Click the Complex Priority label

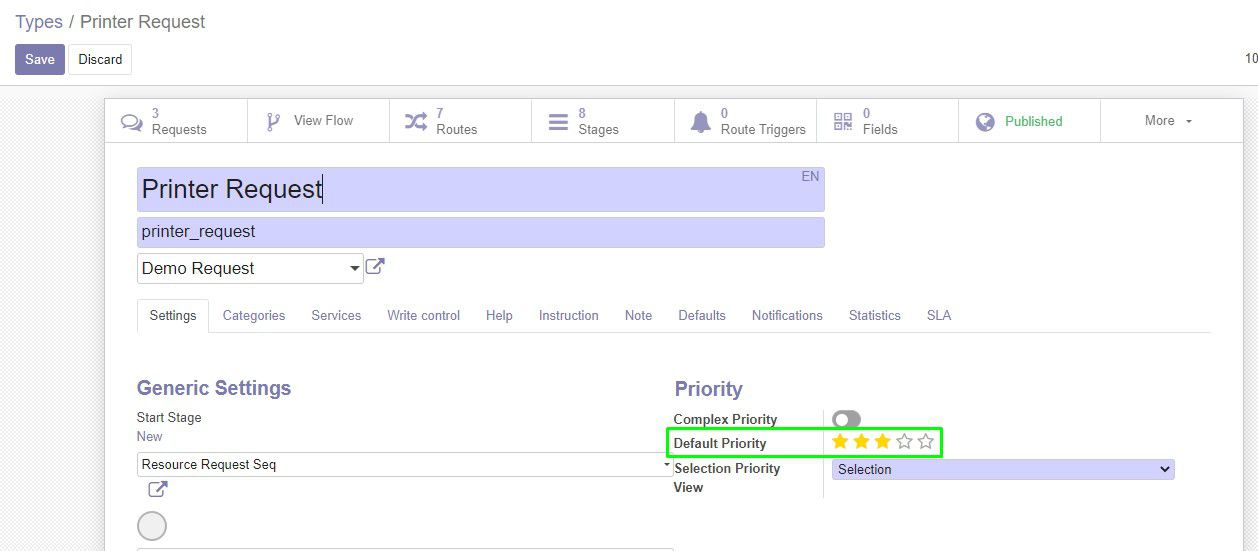click(725, 419)
